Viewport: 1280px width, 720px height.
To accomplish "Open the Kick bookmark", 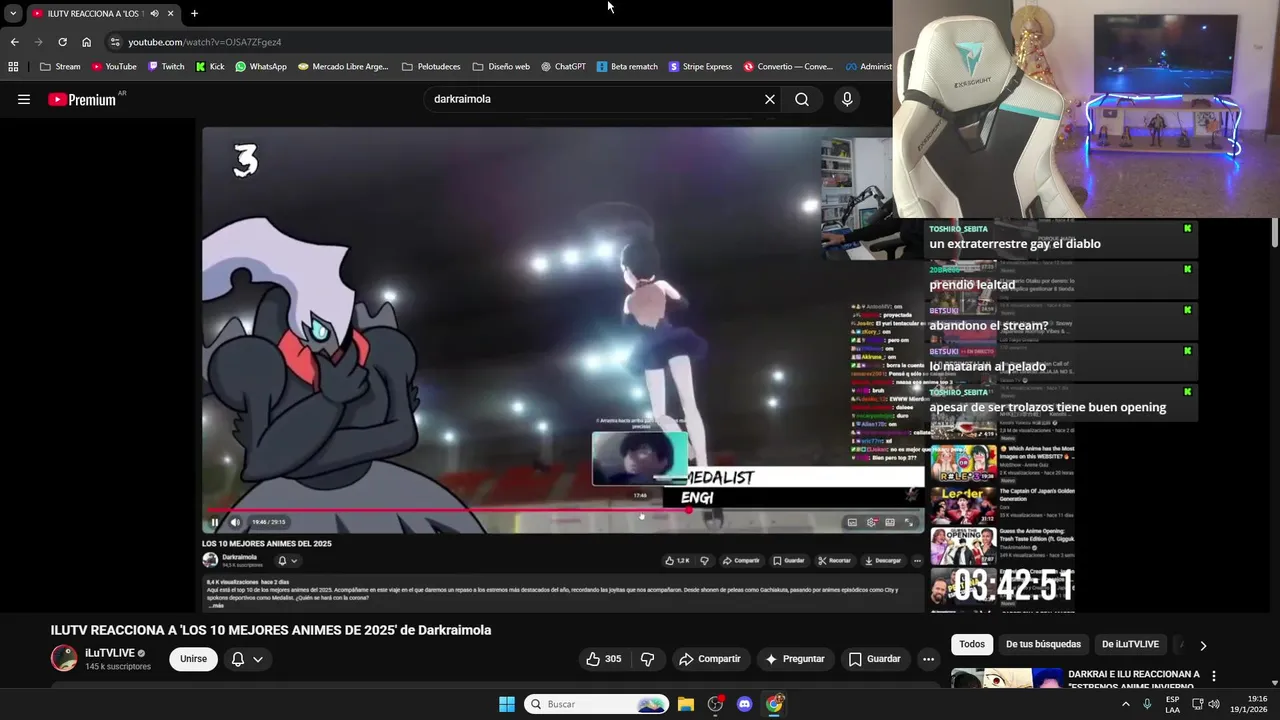I will point(210,67).
